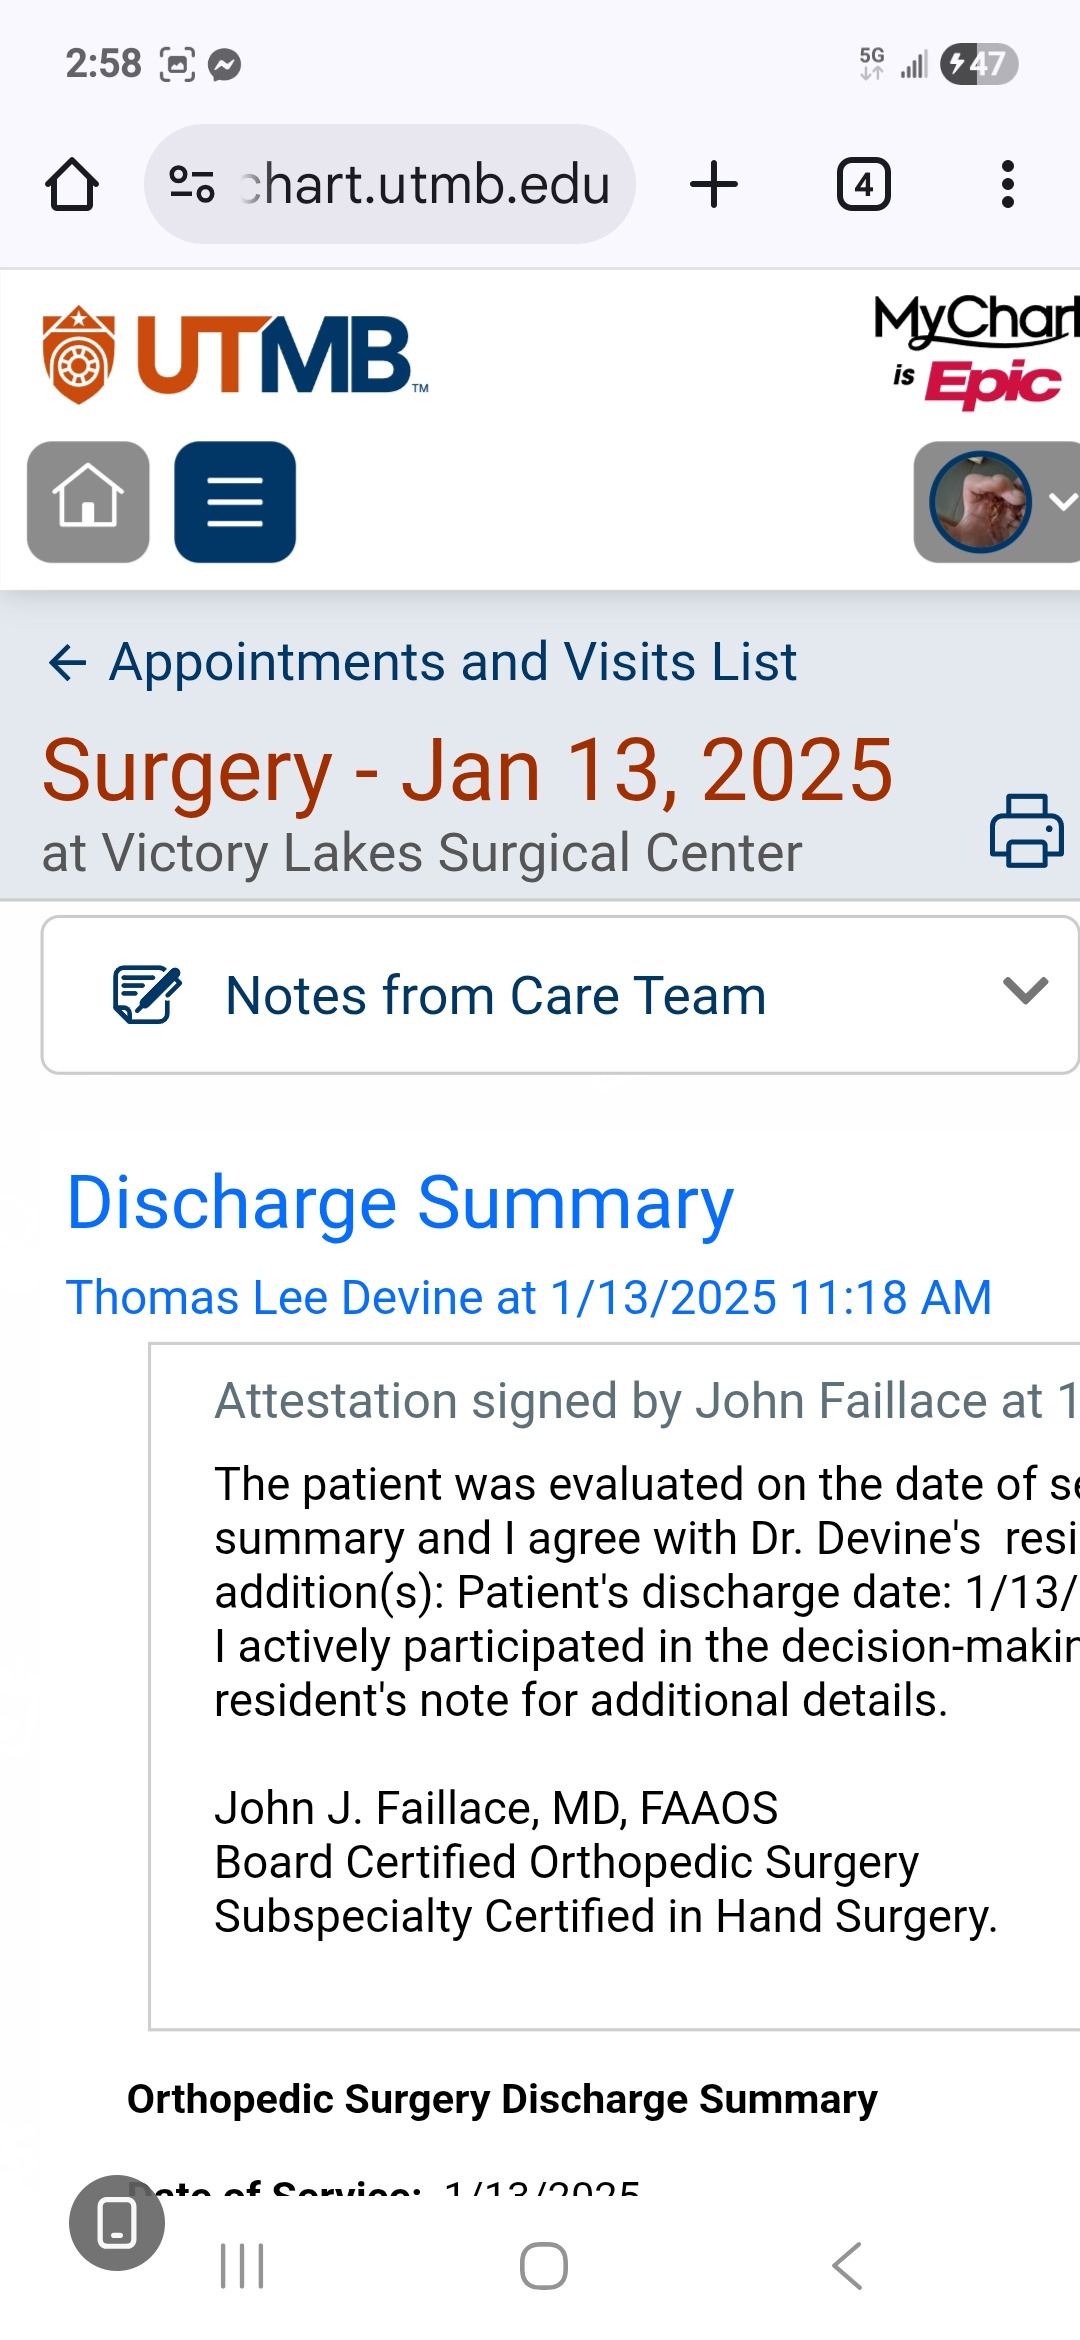Viewport: 1080px width, 2340px height.
Task: Click the MyChart by Epic logo
Action: 975,350
